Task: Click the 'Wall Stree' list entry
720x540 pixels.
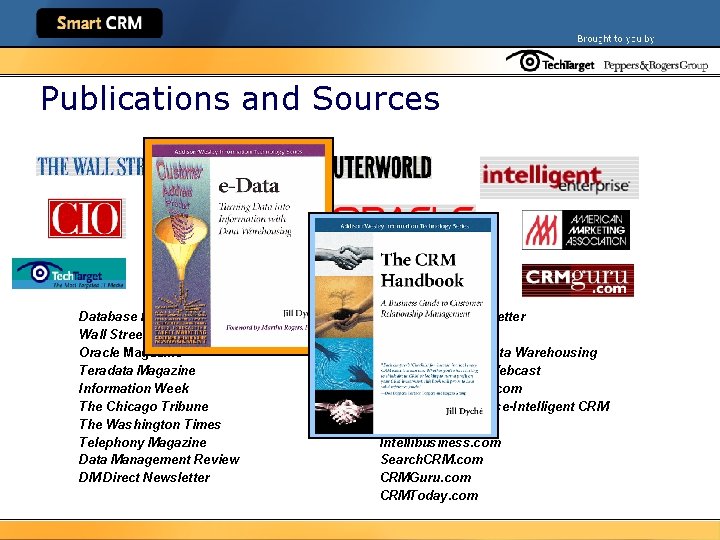Action: point(111,334)
